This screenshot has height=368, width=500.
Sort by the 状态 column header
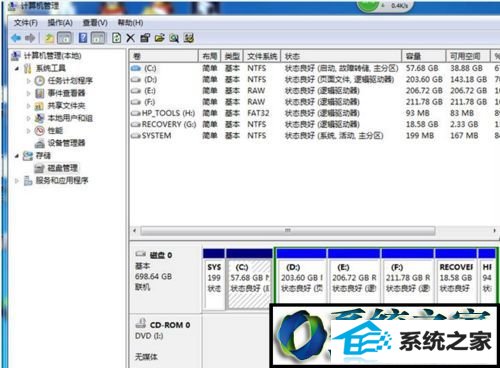[x=341, y=56]
